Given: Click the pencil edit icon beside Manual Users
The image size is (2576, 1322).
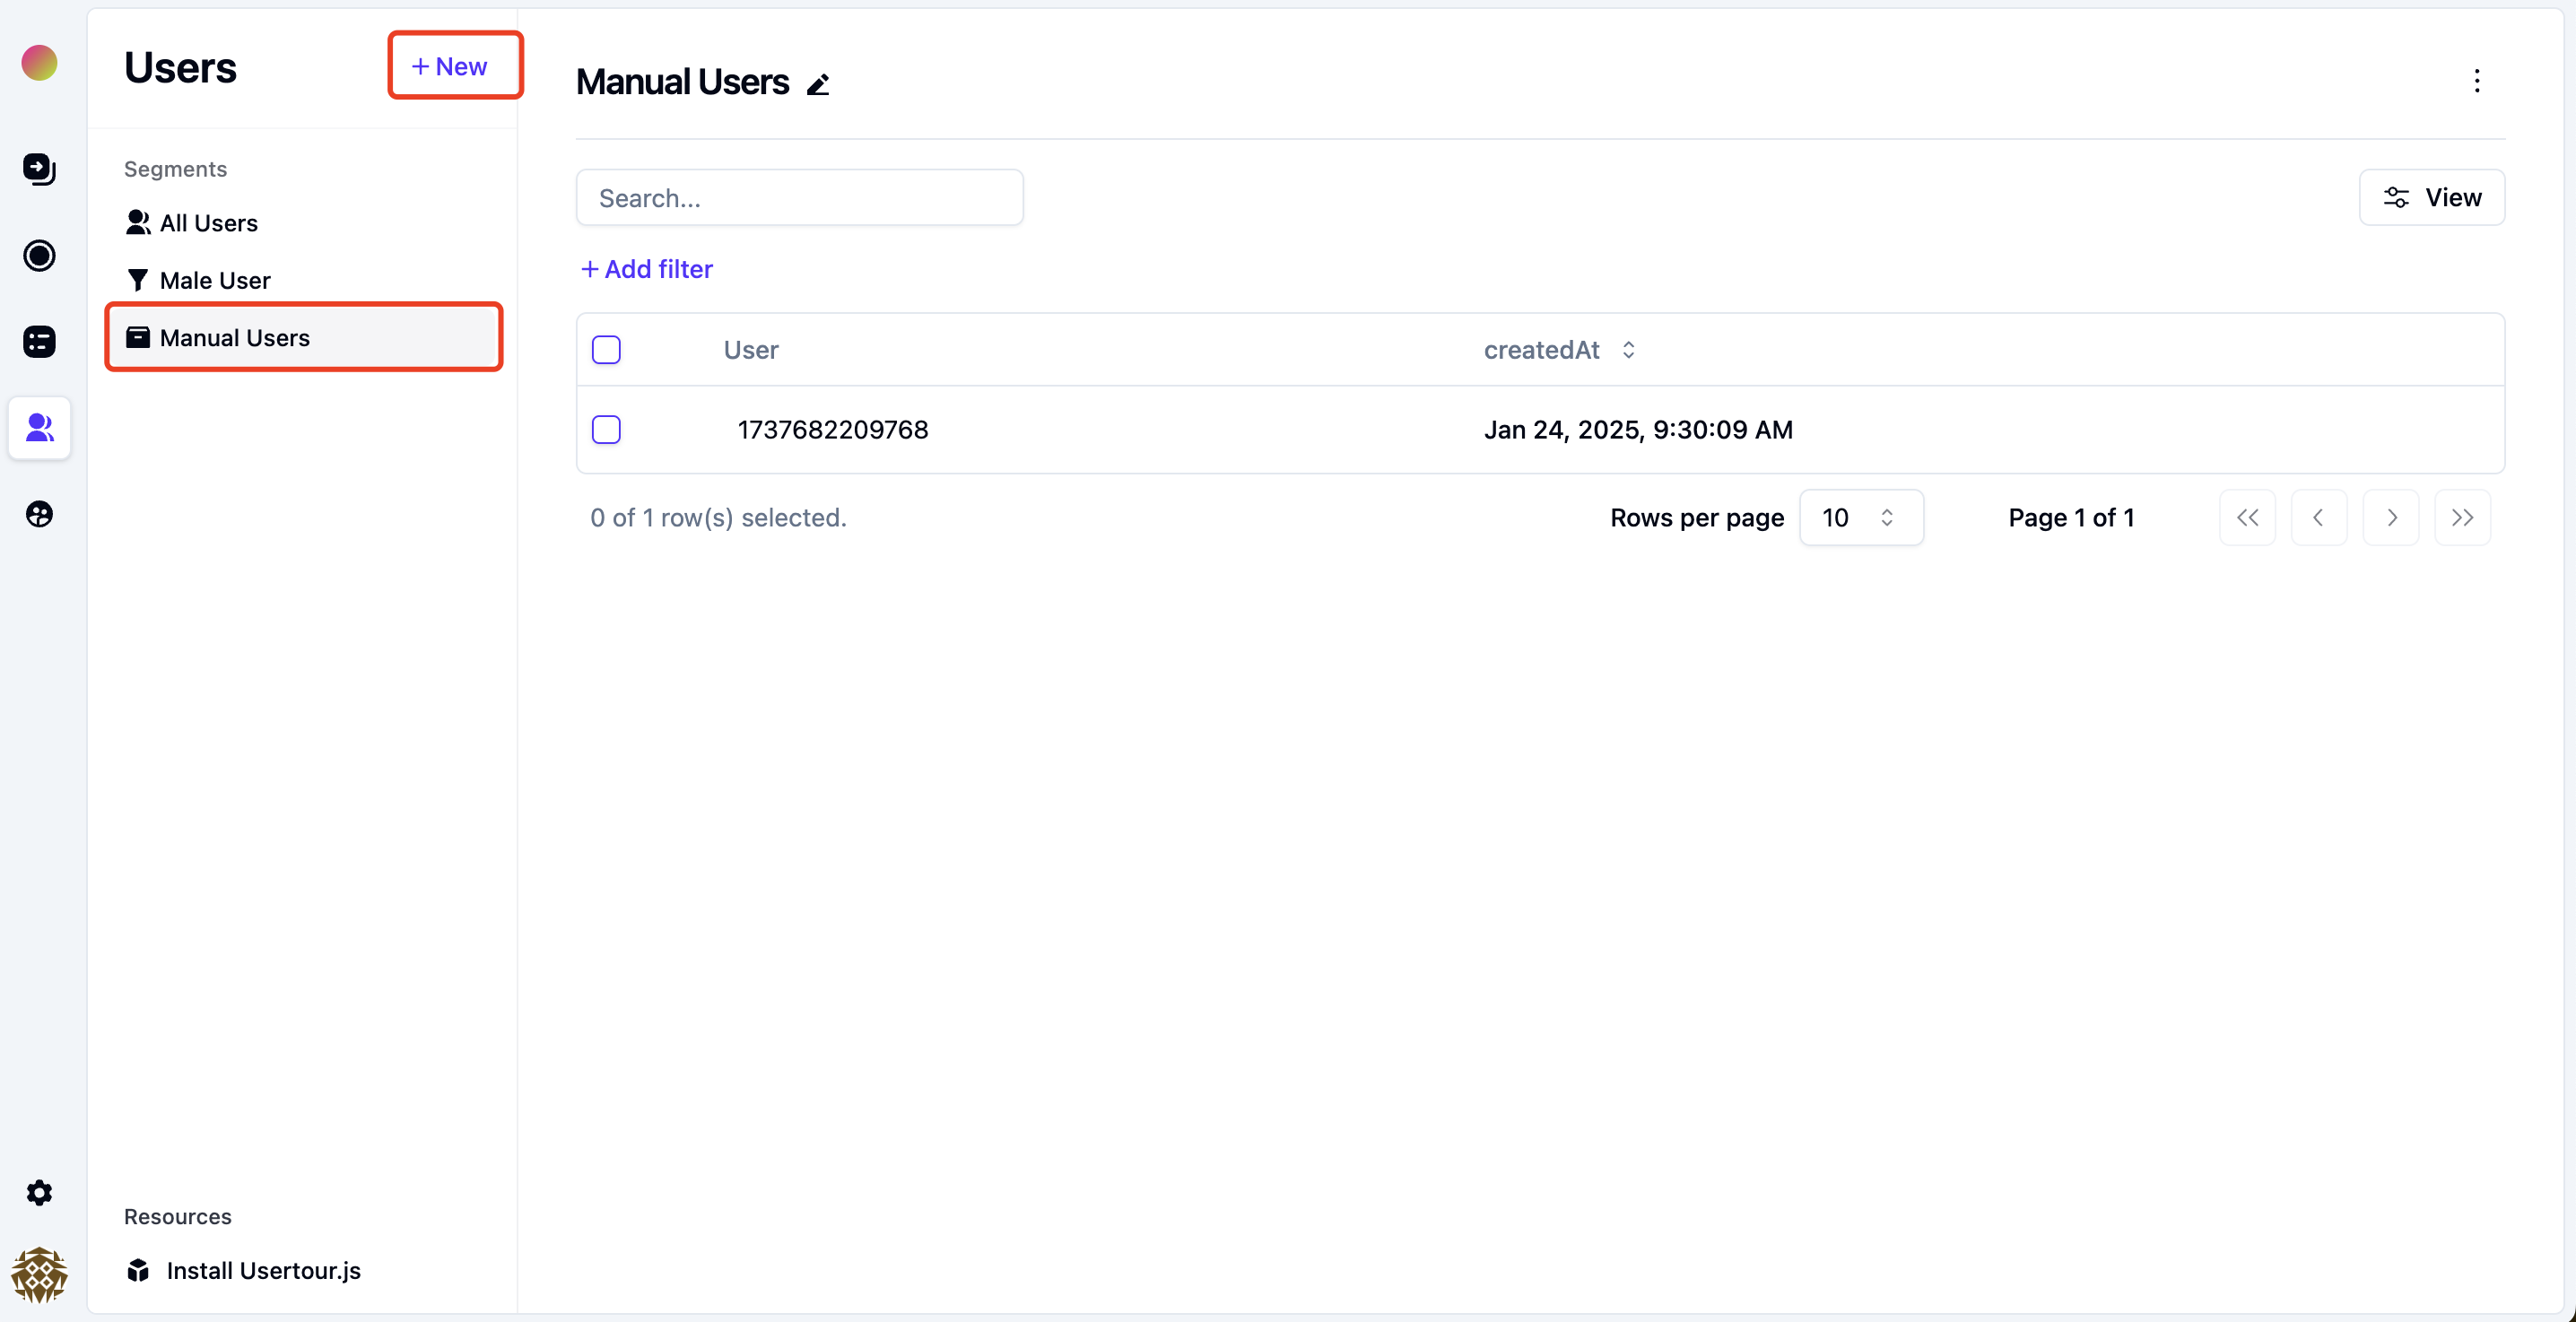Looking at the screenshot, I should [818, 85].
